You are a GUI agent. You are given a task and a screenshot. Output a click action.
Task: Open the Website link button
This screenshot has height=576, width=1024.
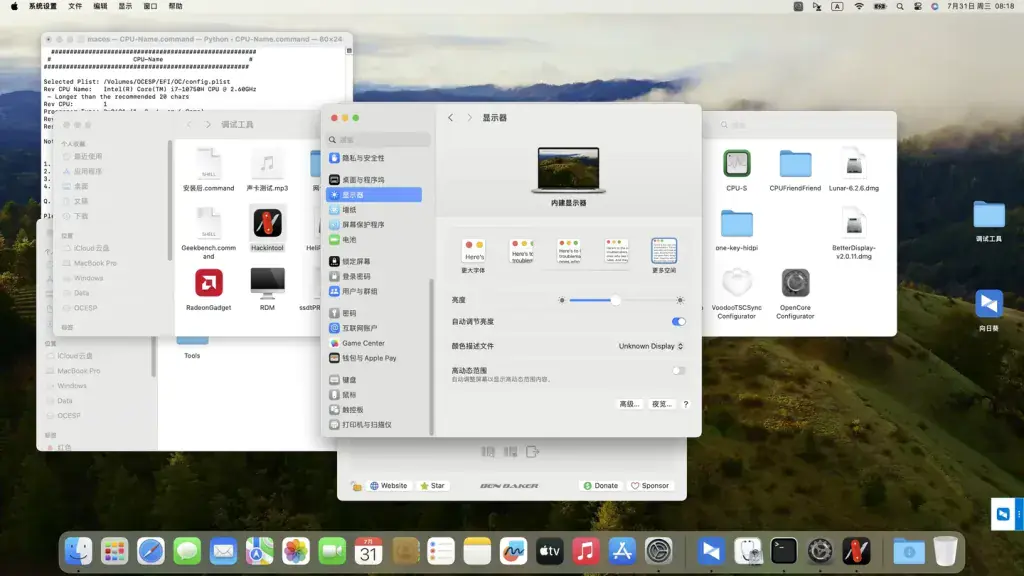tap(389, 486)
